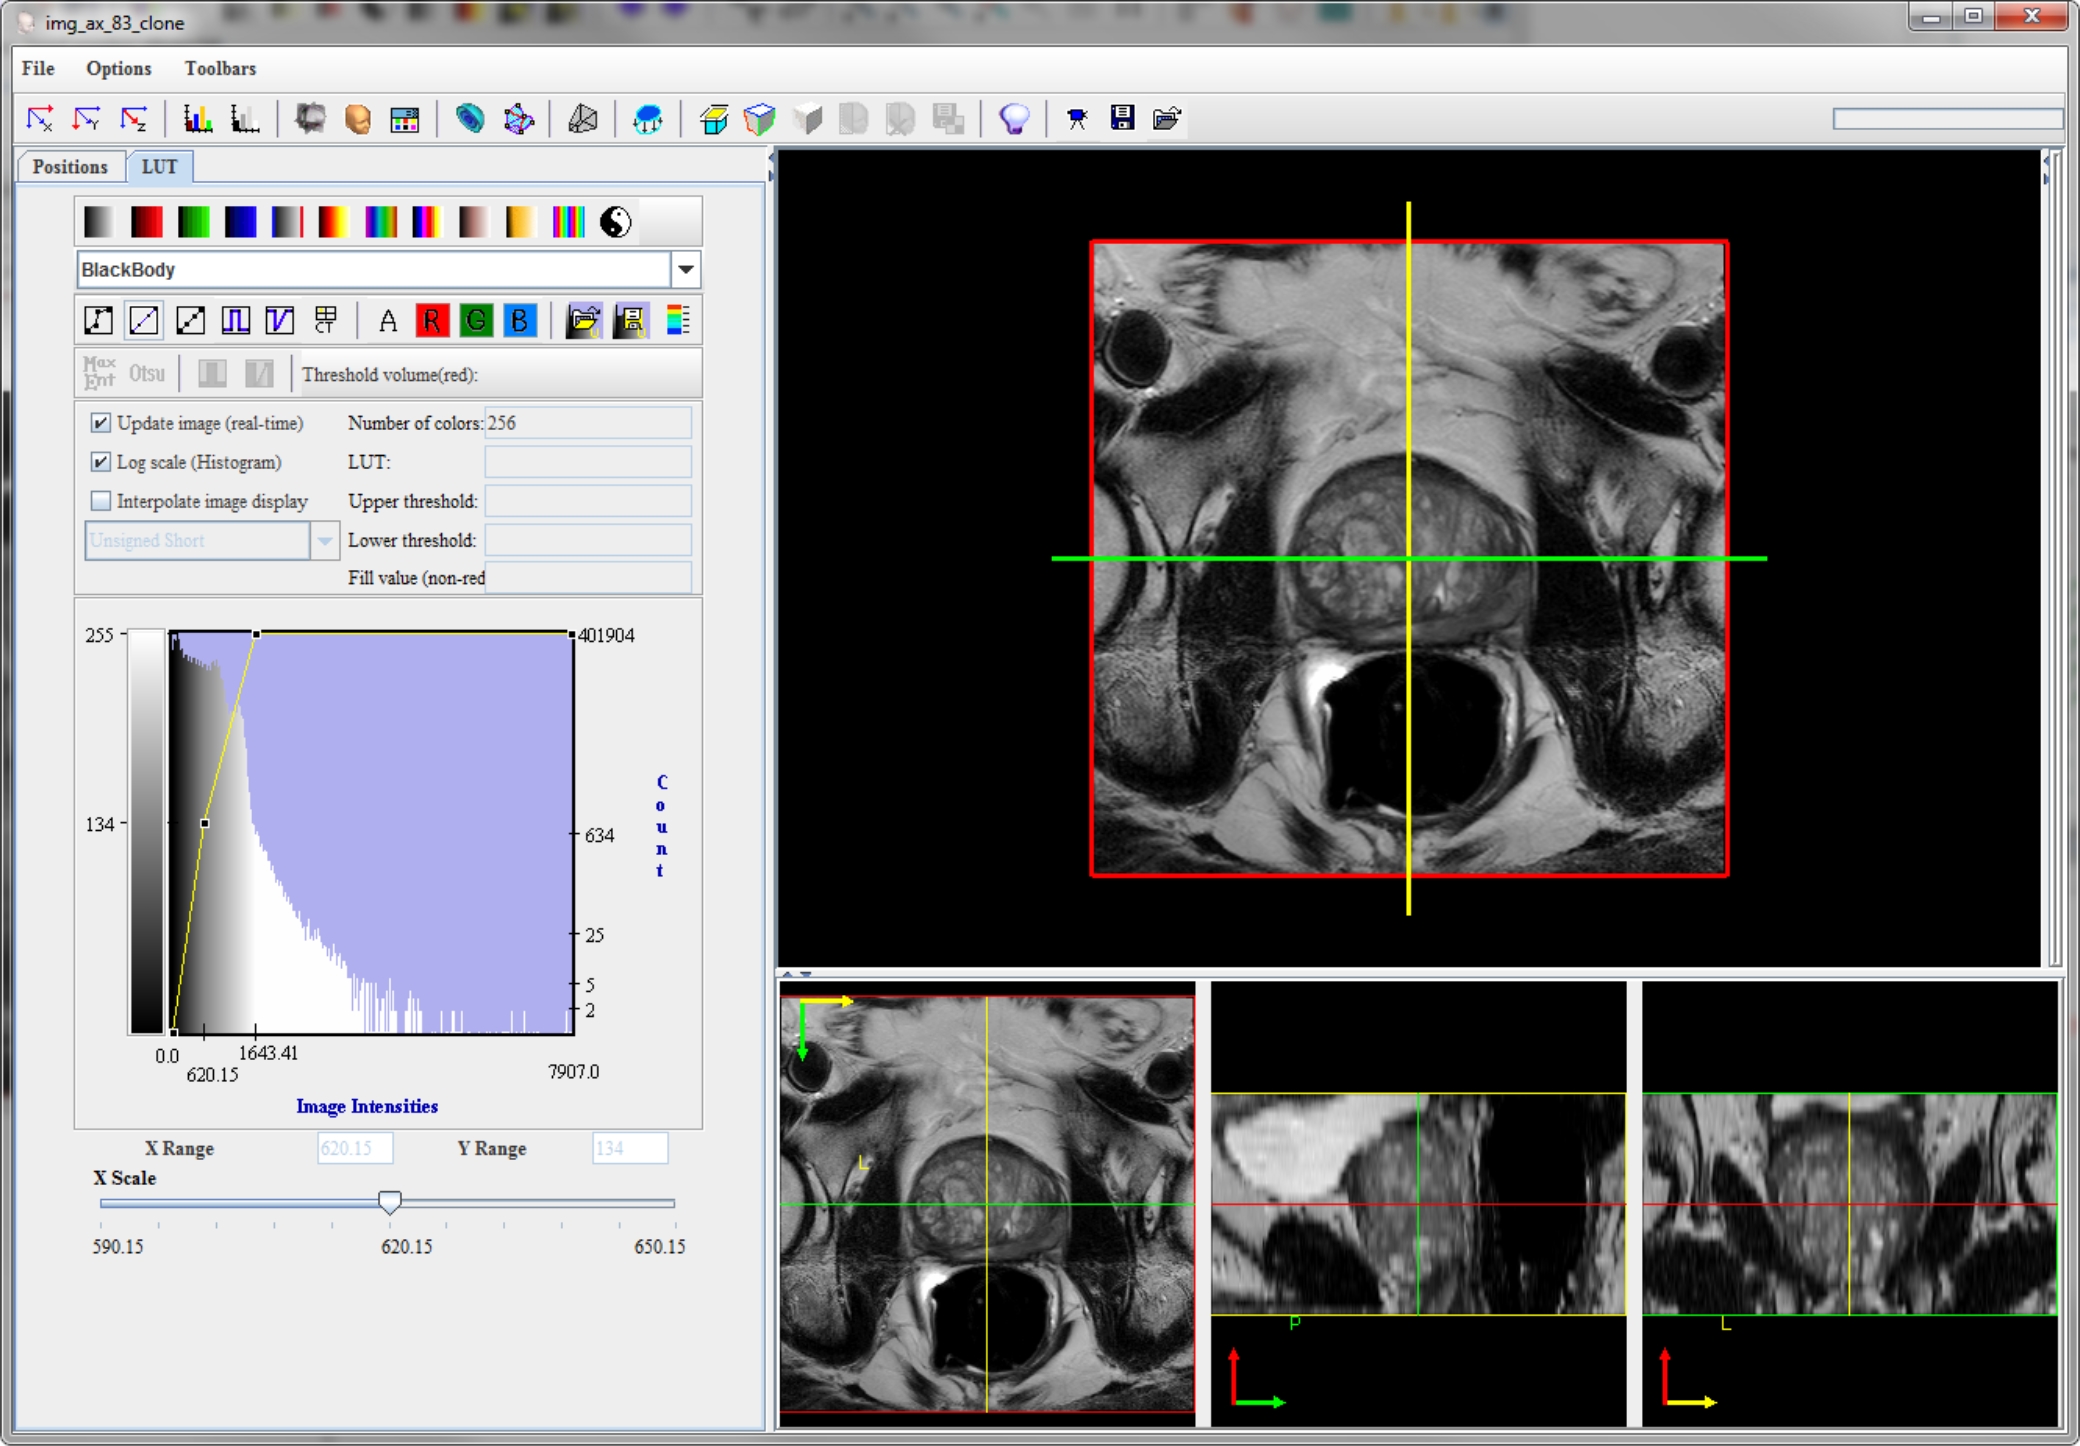The width and height of the screenshot is (2080, 1446).
Task: Toggle Log scale (Histogram) checkbox
Action: coord(101,462)
